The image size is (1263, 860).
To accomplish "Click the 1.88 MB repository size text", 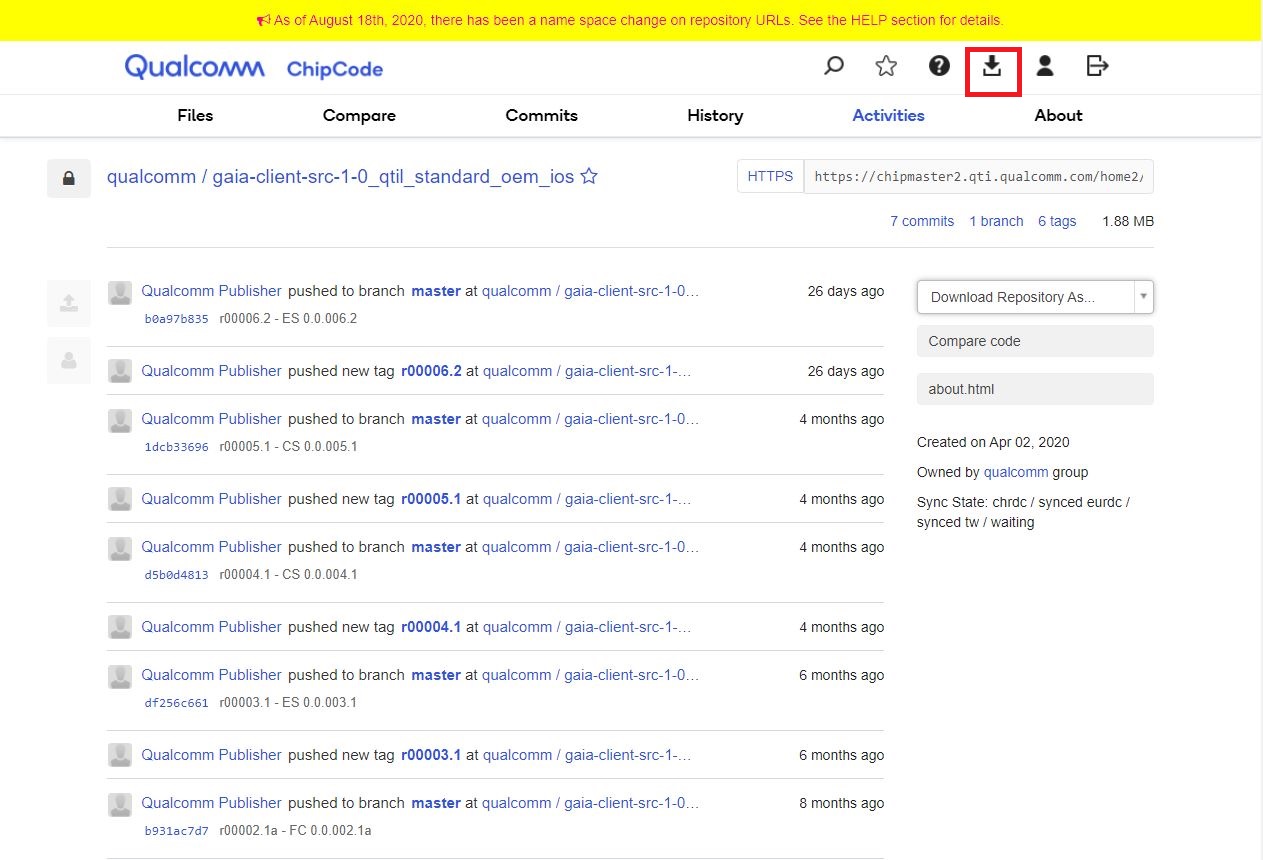I will [x=1128, y=221].
